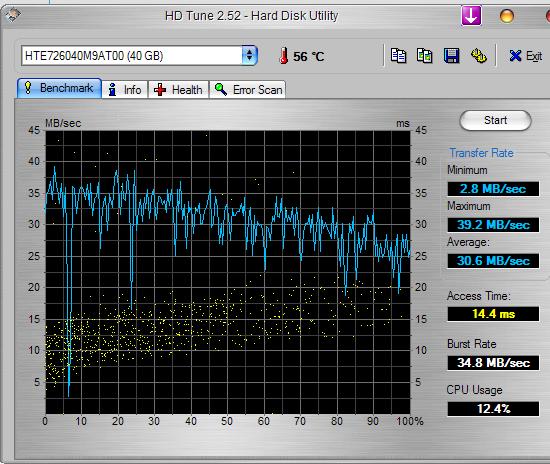This screenshot has height=464, width=550.
Task: Save results using the floppy disk icon
Action: (451, 55)
